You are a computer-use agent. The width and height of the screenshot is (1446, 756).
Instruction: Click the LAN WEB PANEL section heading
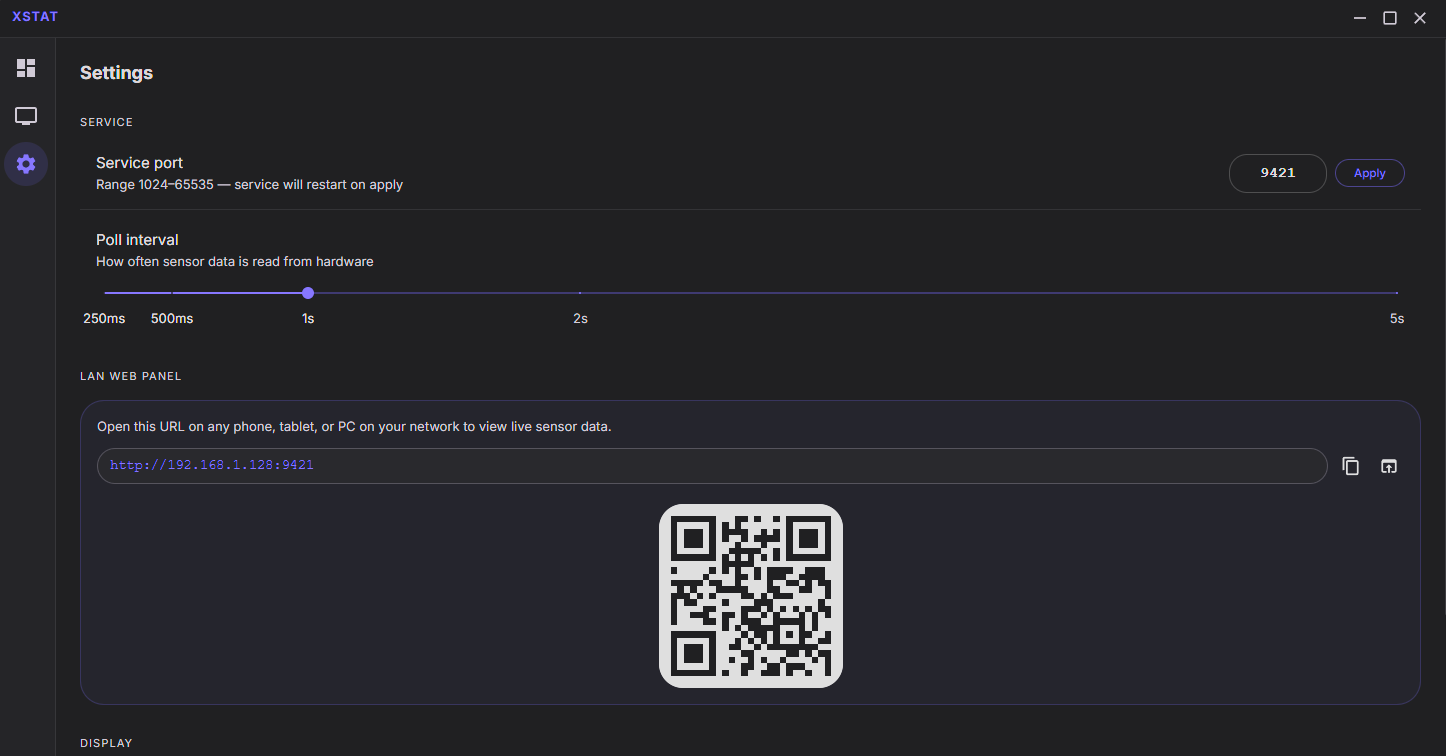(x=130, y=376)
